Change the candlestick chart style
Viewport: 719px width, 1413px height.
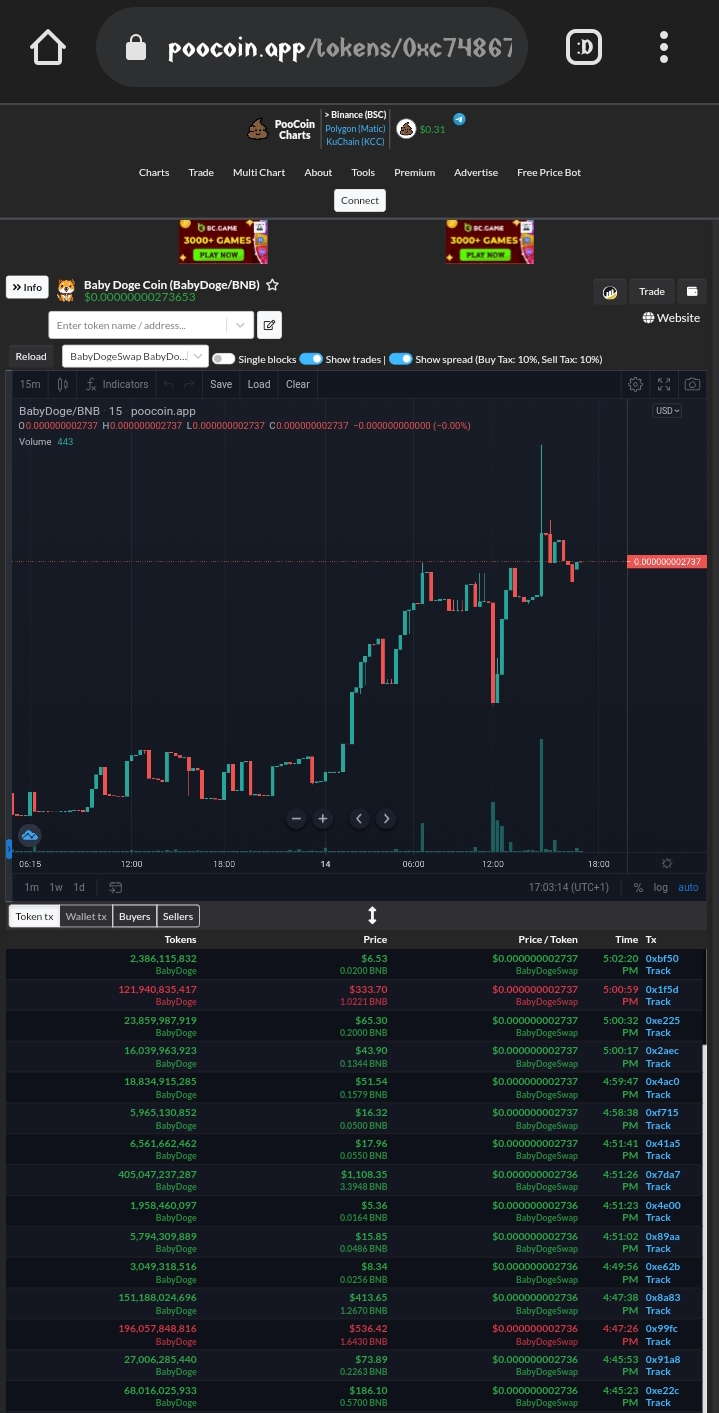[x=62, y=384]
